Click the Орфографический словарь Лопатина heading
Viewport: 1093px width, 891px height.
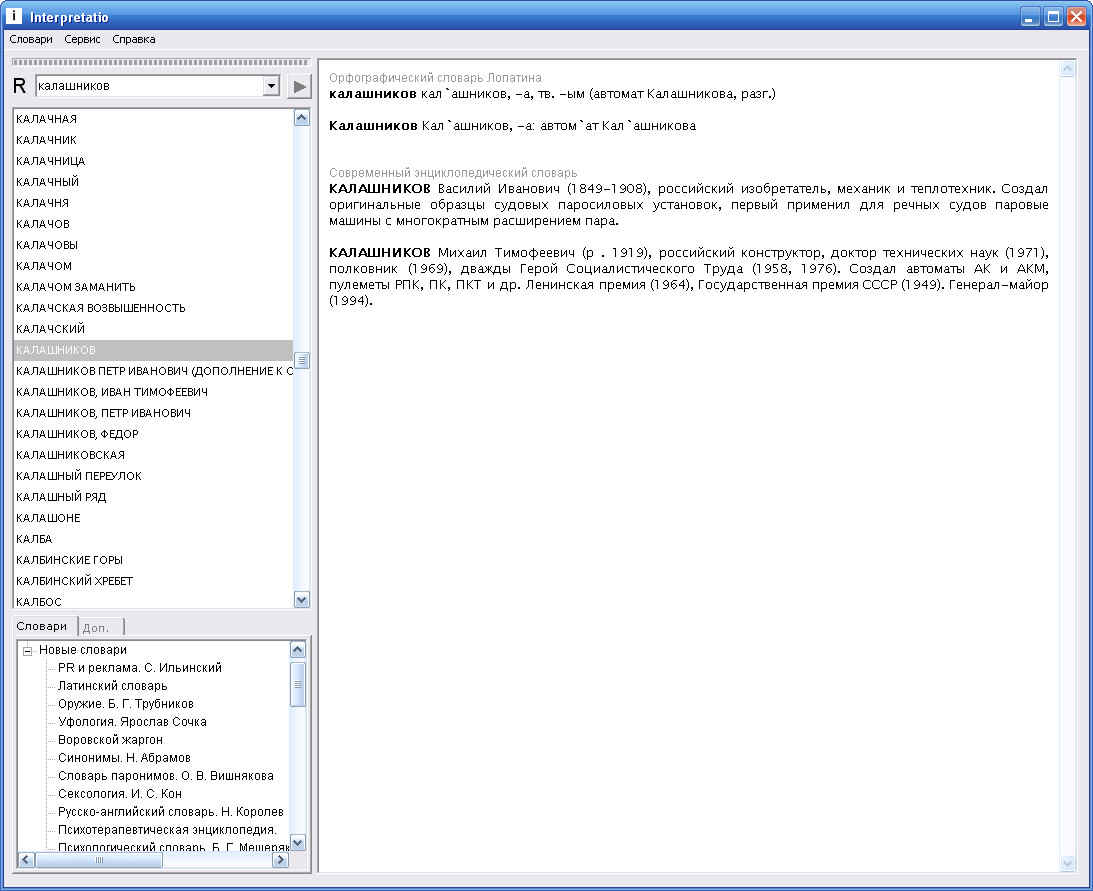[x=436, y=78]
